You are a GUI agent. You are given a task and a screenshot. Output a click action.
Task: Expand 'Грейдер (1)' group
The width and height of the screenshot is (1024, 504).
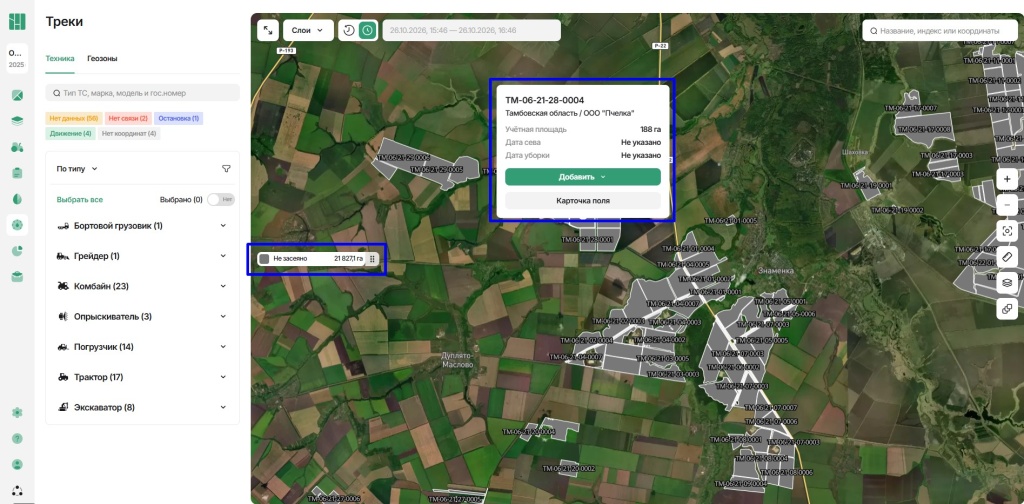coord(142,256)
